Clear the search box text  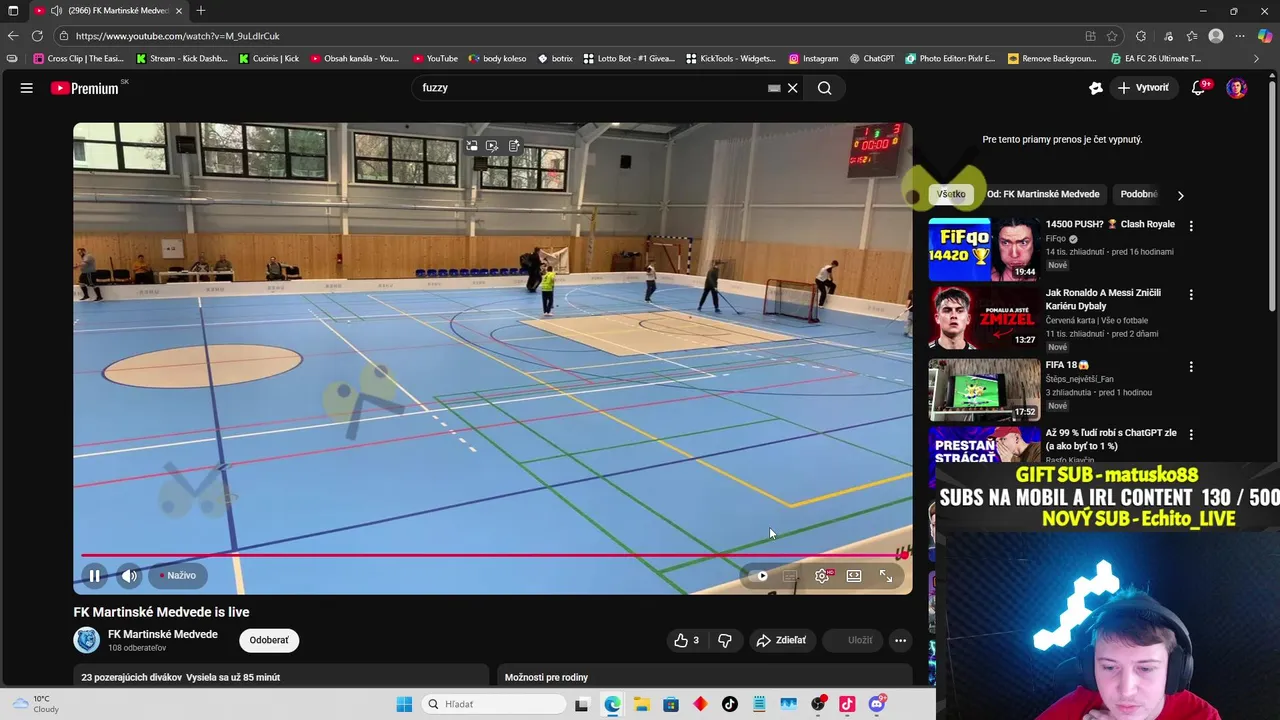click(x=792, y=88)
